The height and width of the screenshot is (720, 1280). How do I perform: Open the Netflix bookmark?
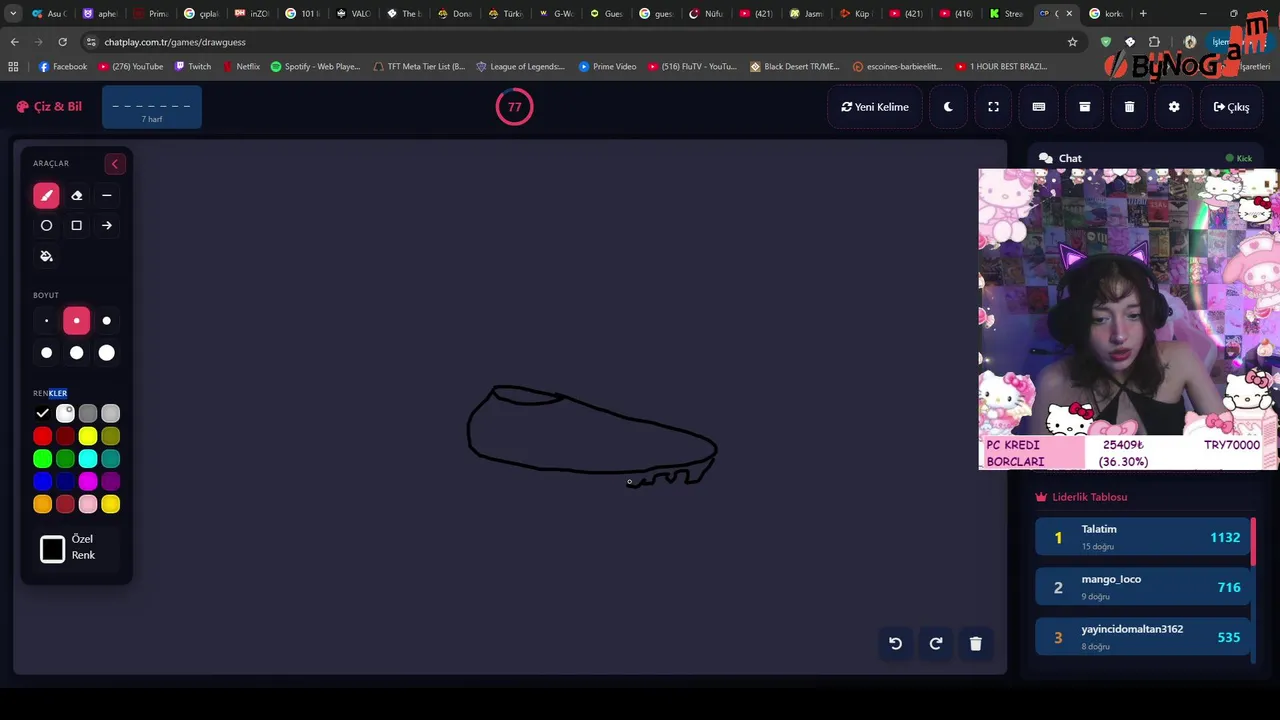pyautogui.click(x=241, y=66)
